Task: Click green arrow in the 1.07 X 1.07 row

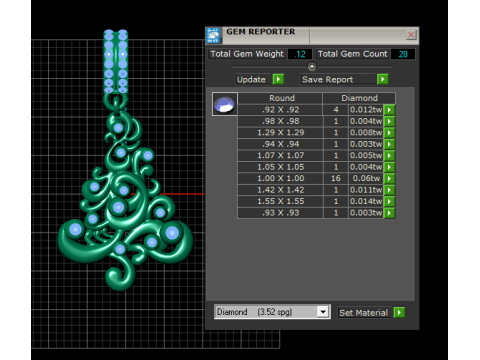Action: [389, 155]
